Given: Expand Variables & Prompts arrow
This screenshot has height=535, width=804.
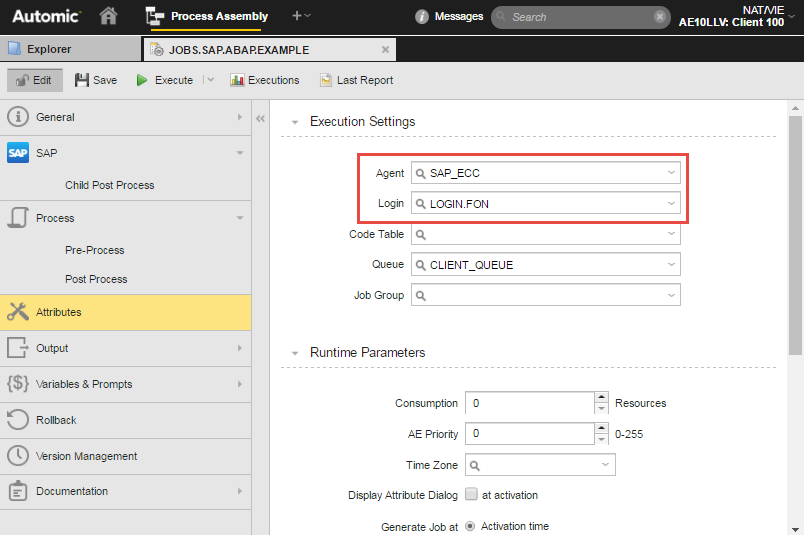Looking at the screenshot, I should (239, 384).
